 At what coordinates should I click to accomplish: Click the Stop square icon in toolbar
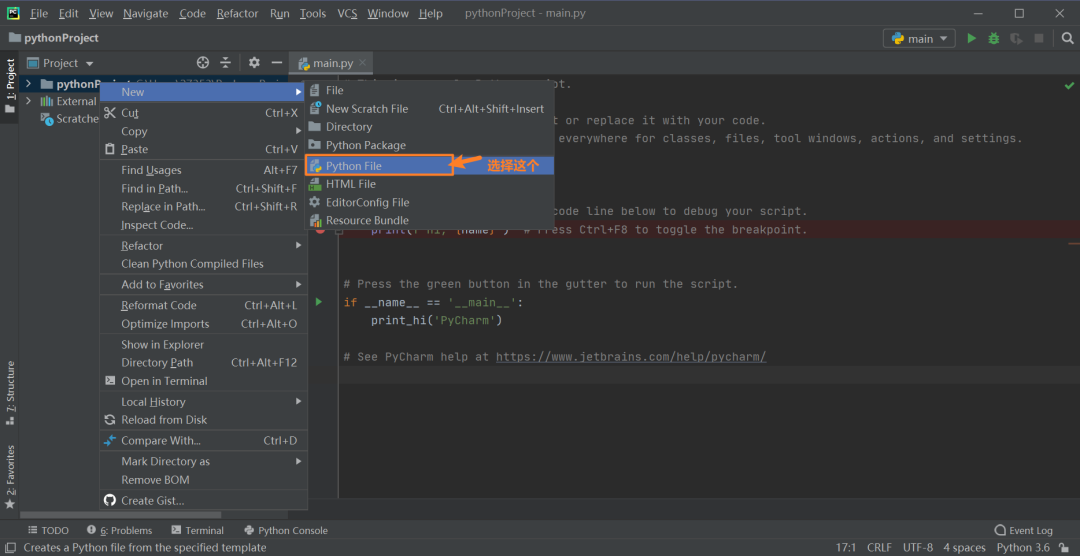pyautogui.click(x=1039, y=39)
